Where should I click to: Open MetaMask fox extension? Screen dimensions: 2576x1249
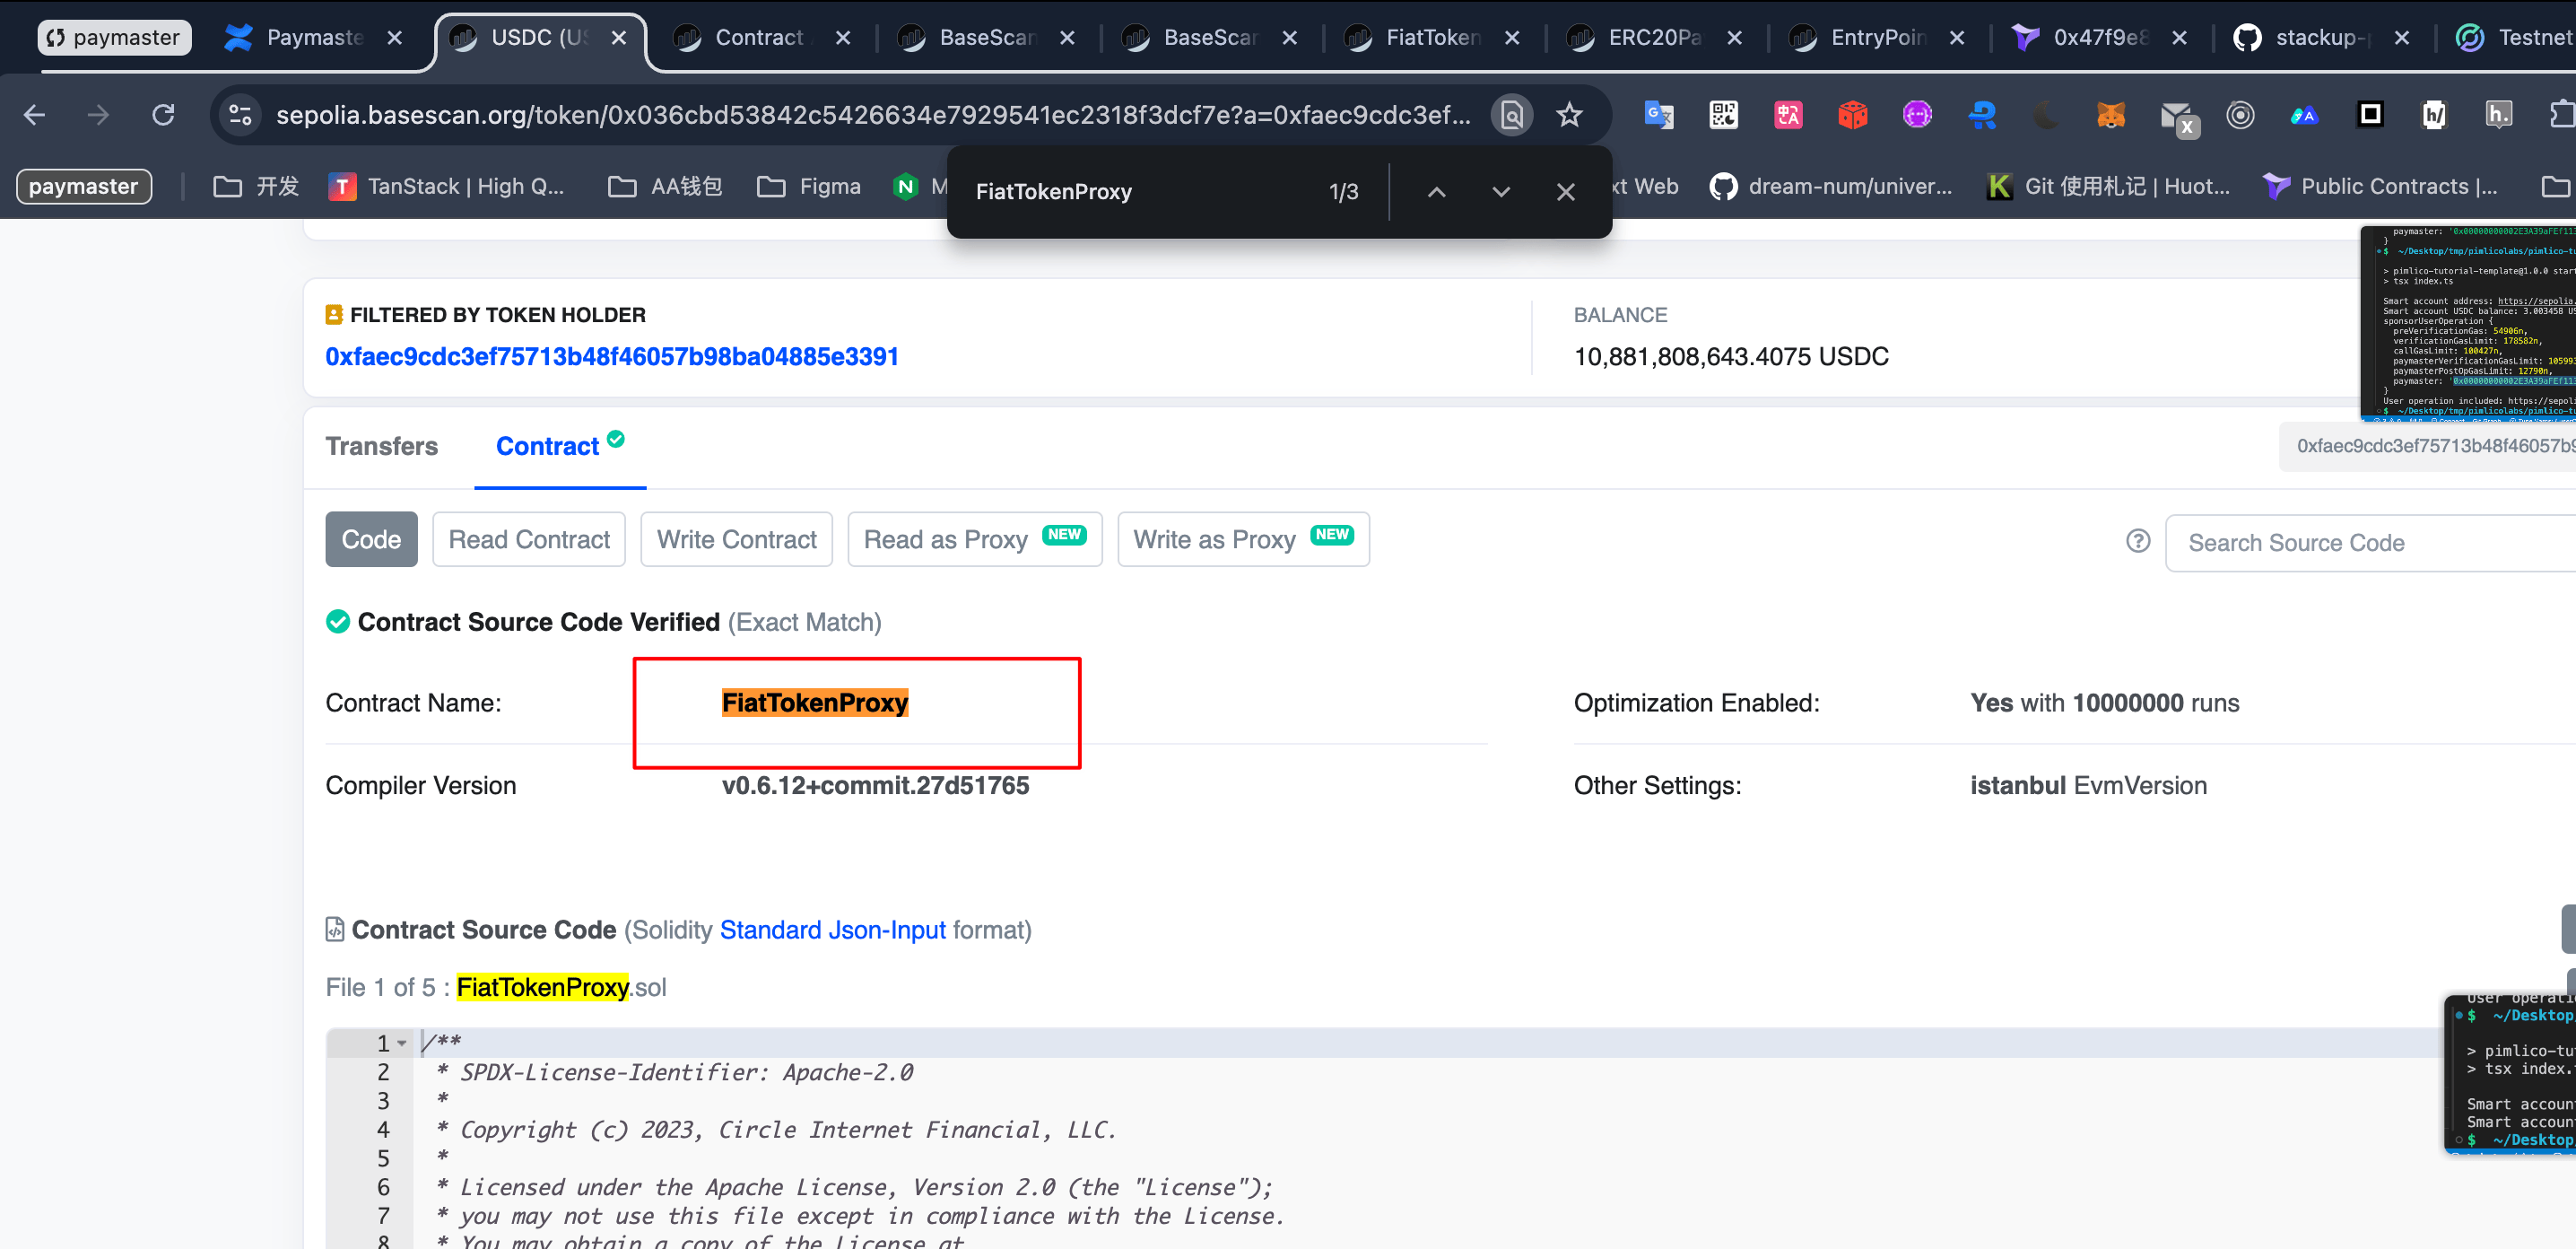[2110, 115]
